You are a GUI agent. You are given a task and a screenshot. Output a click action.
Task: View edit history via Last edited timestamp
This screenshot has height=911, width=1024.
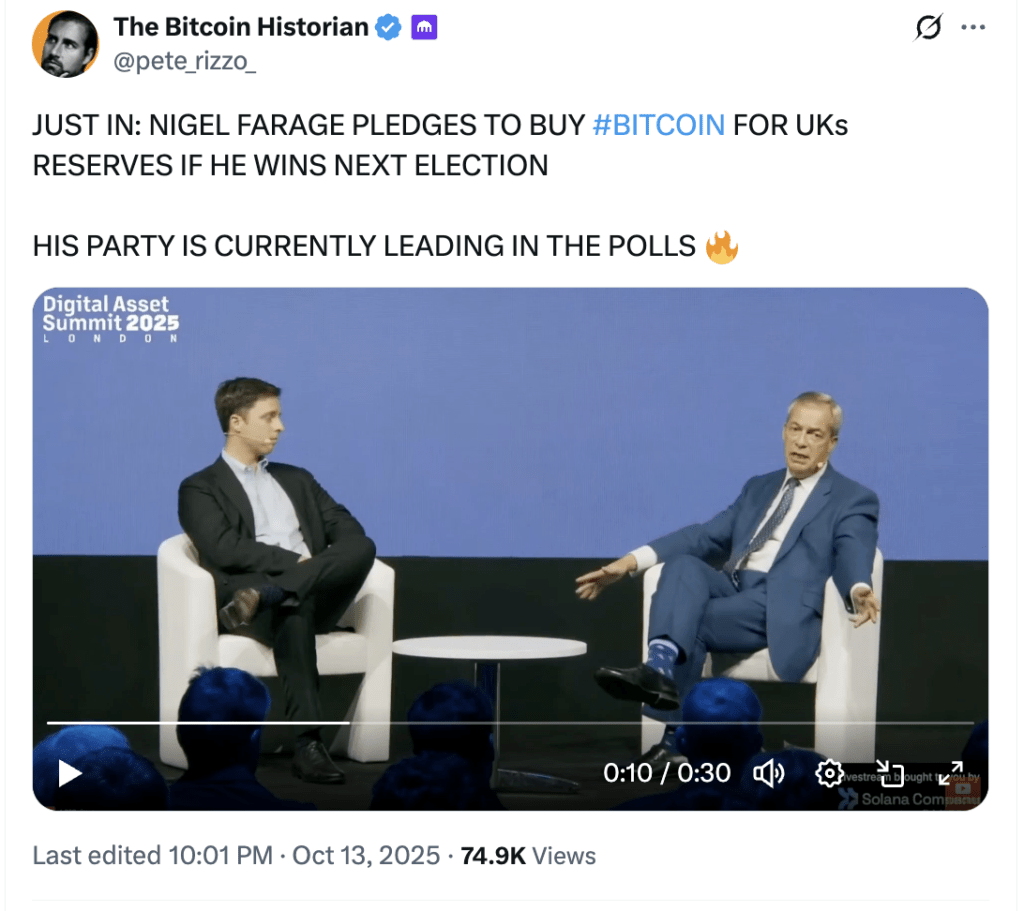(x=236, y=856)
